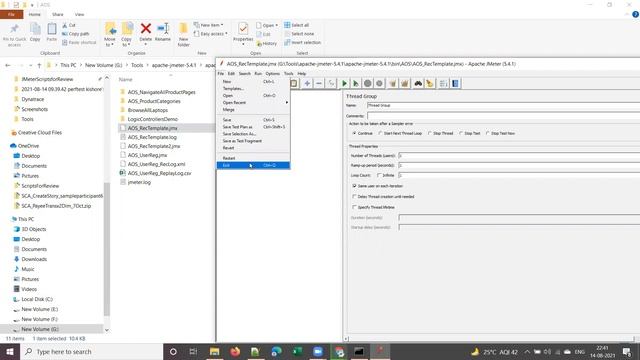Click Select all in Explorer ribbon
Screen dimensions: 640x360
click(296, 25)
